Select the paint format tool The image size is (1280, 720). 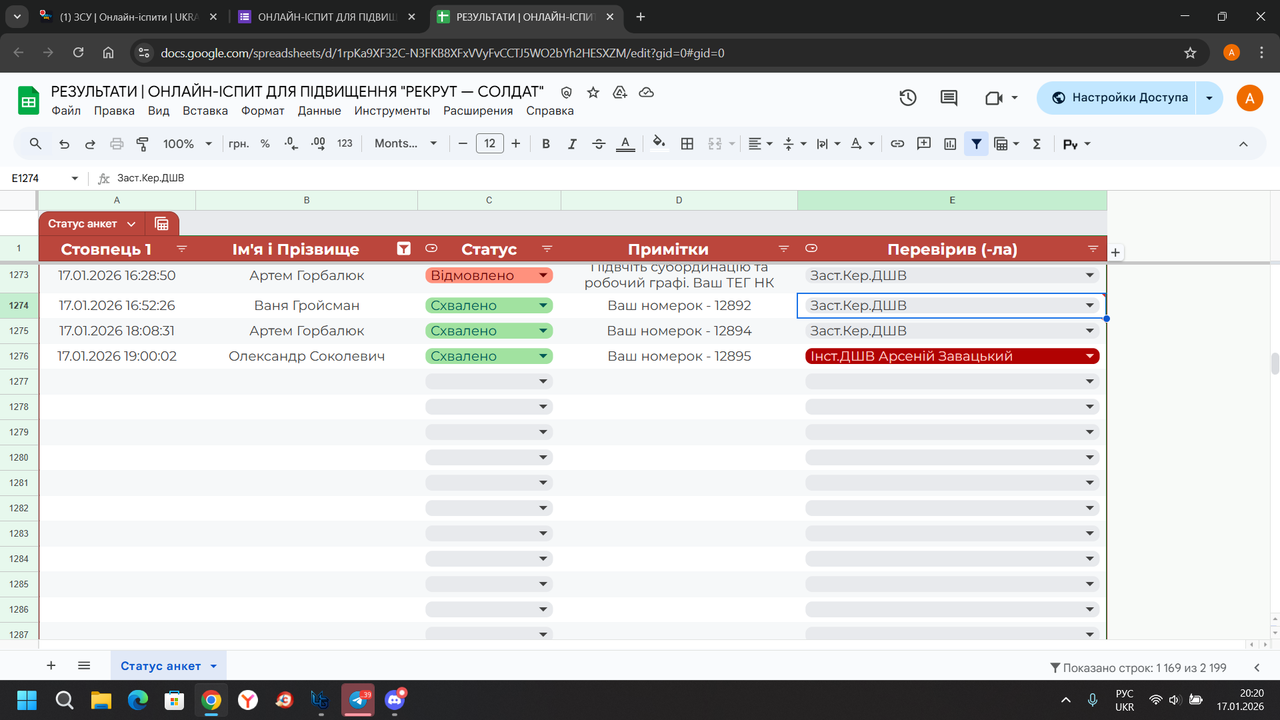tap(142, 144)
